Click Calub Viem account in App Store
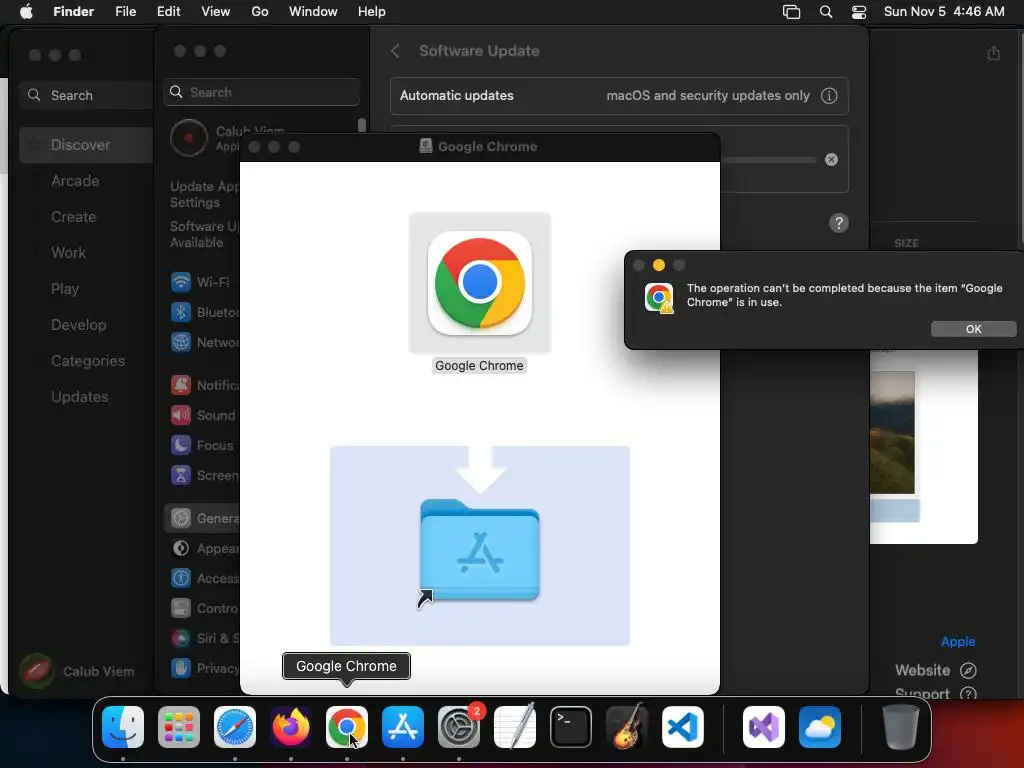Viewport: 1024px width, 768px height. 77,671
